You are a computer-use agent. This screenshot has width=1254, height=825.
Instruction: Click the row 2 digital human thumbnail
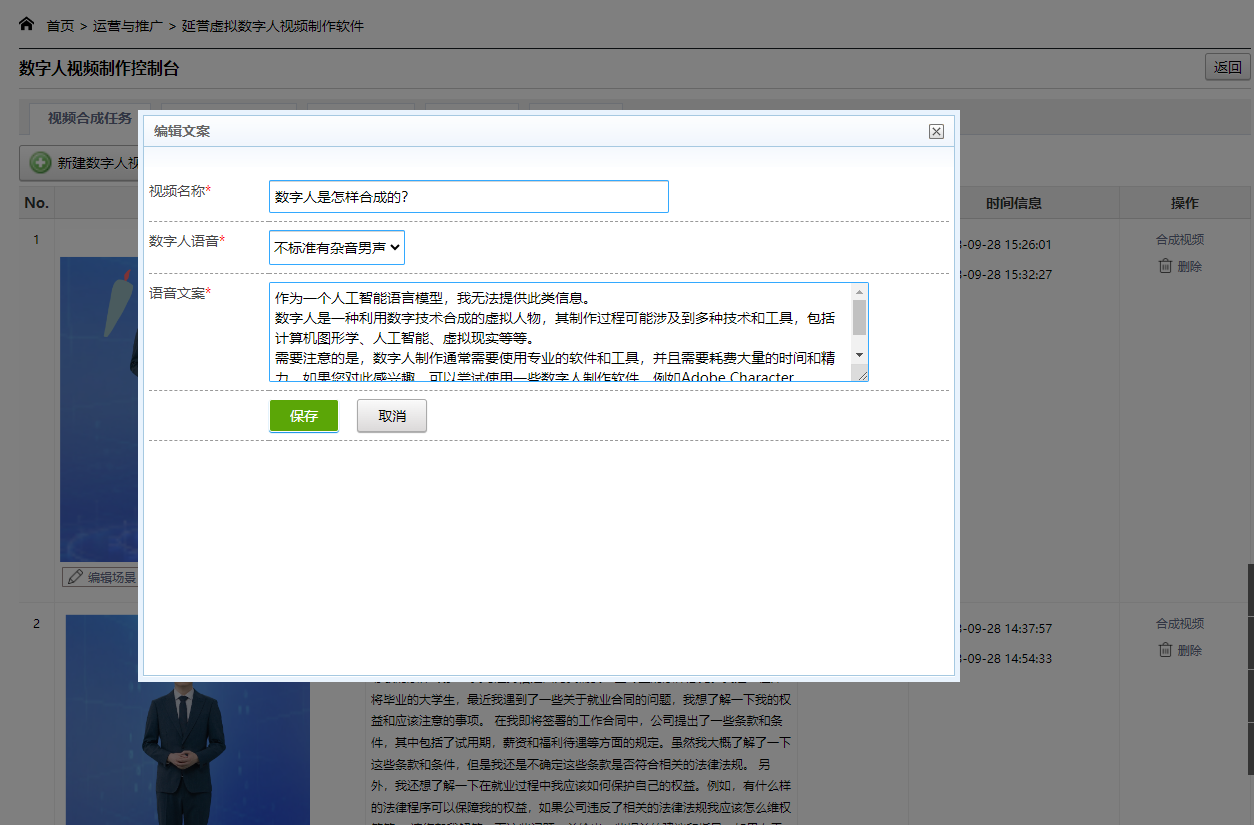pyautogui.click(x=188, y=720)
